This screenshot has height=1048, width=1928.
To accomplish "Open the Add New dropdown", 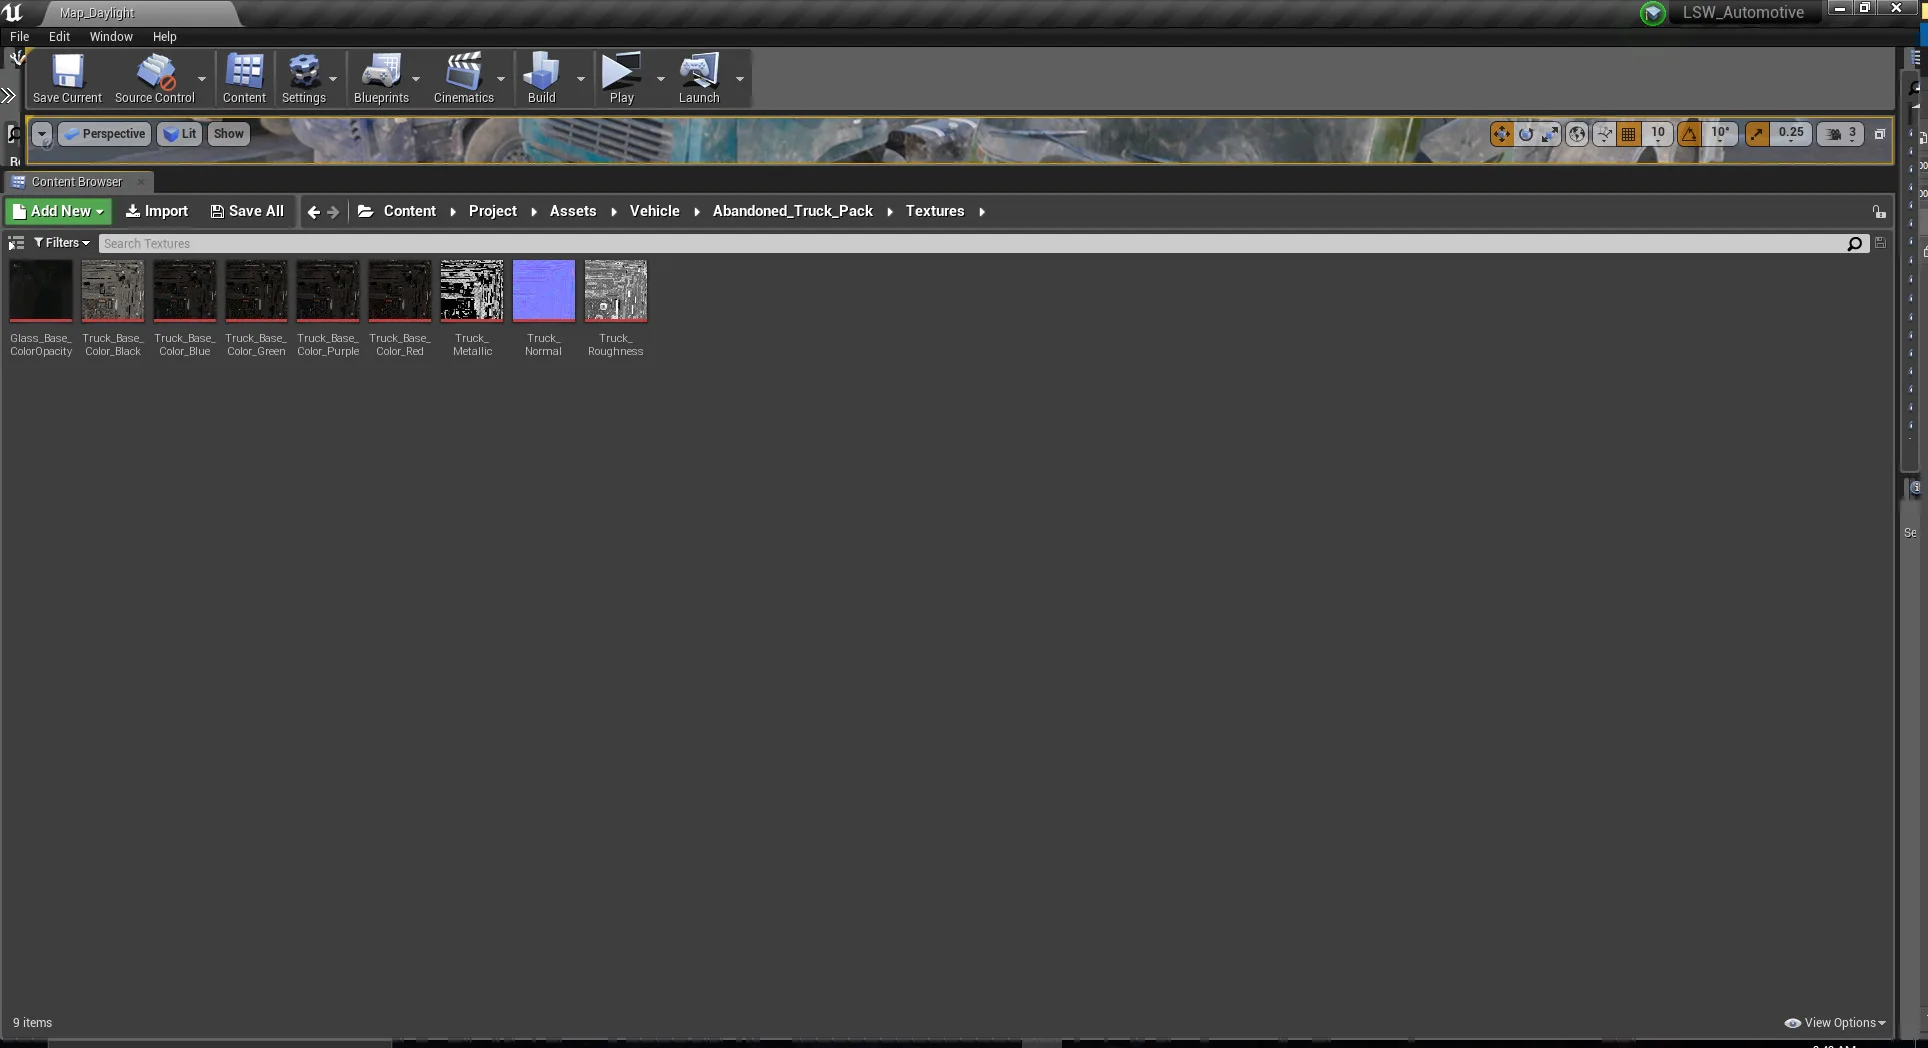I will click(x=58, y=211).
